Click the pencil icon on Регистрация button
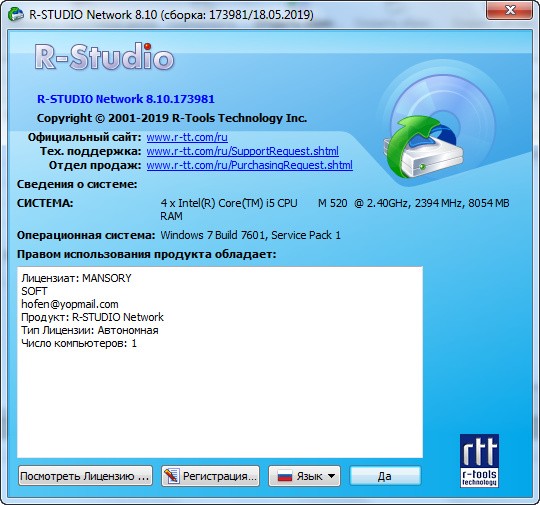 [171, 476]
